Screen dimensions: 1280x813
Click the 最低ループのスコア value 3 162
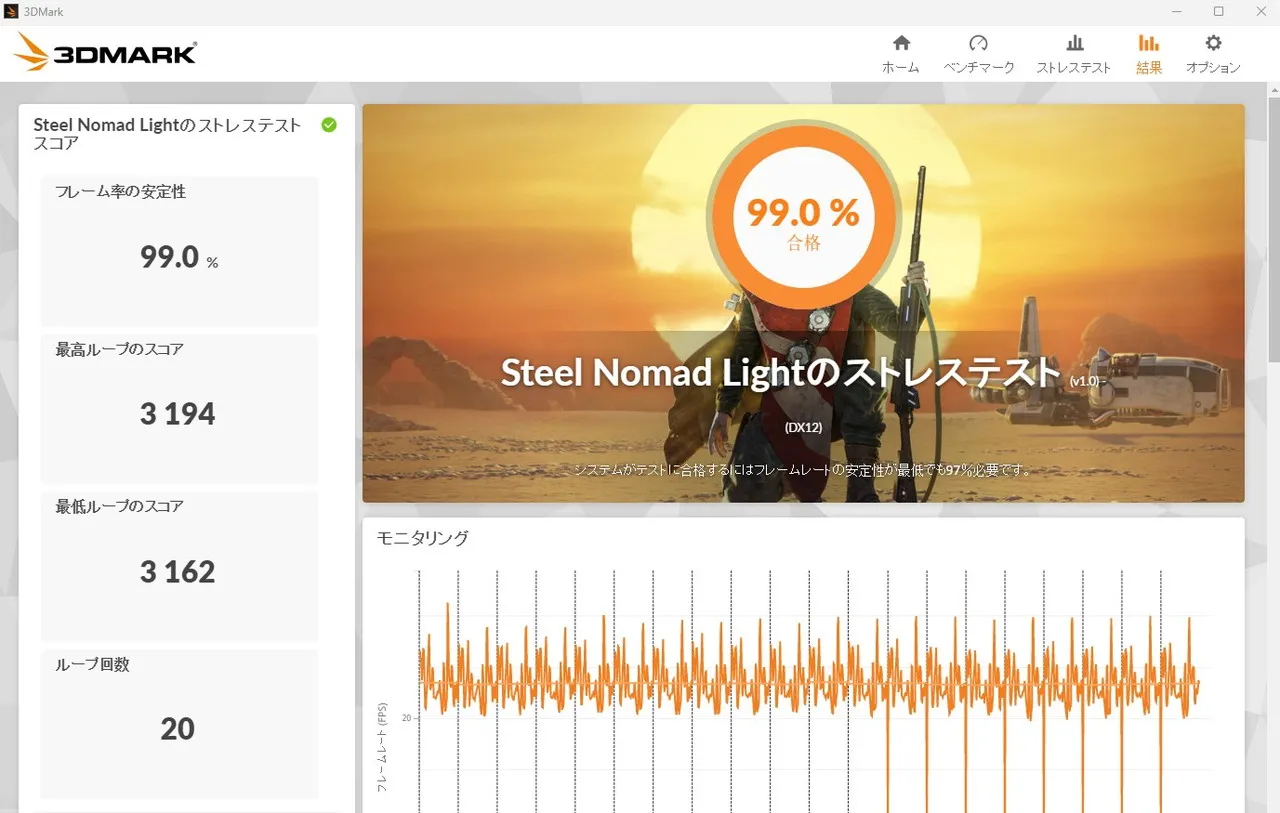pos(178,572)
